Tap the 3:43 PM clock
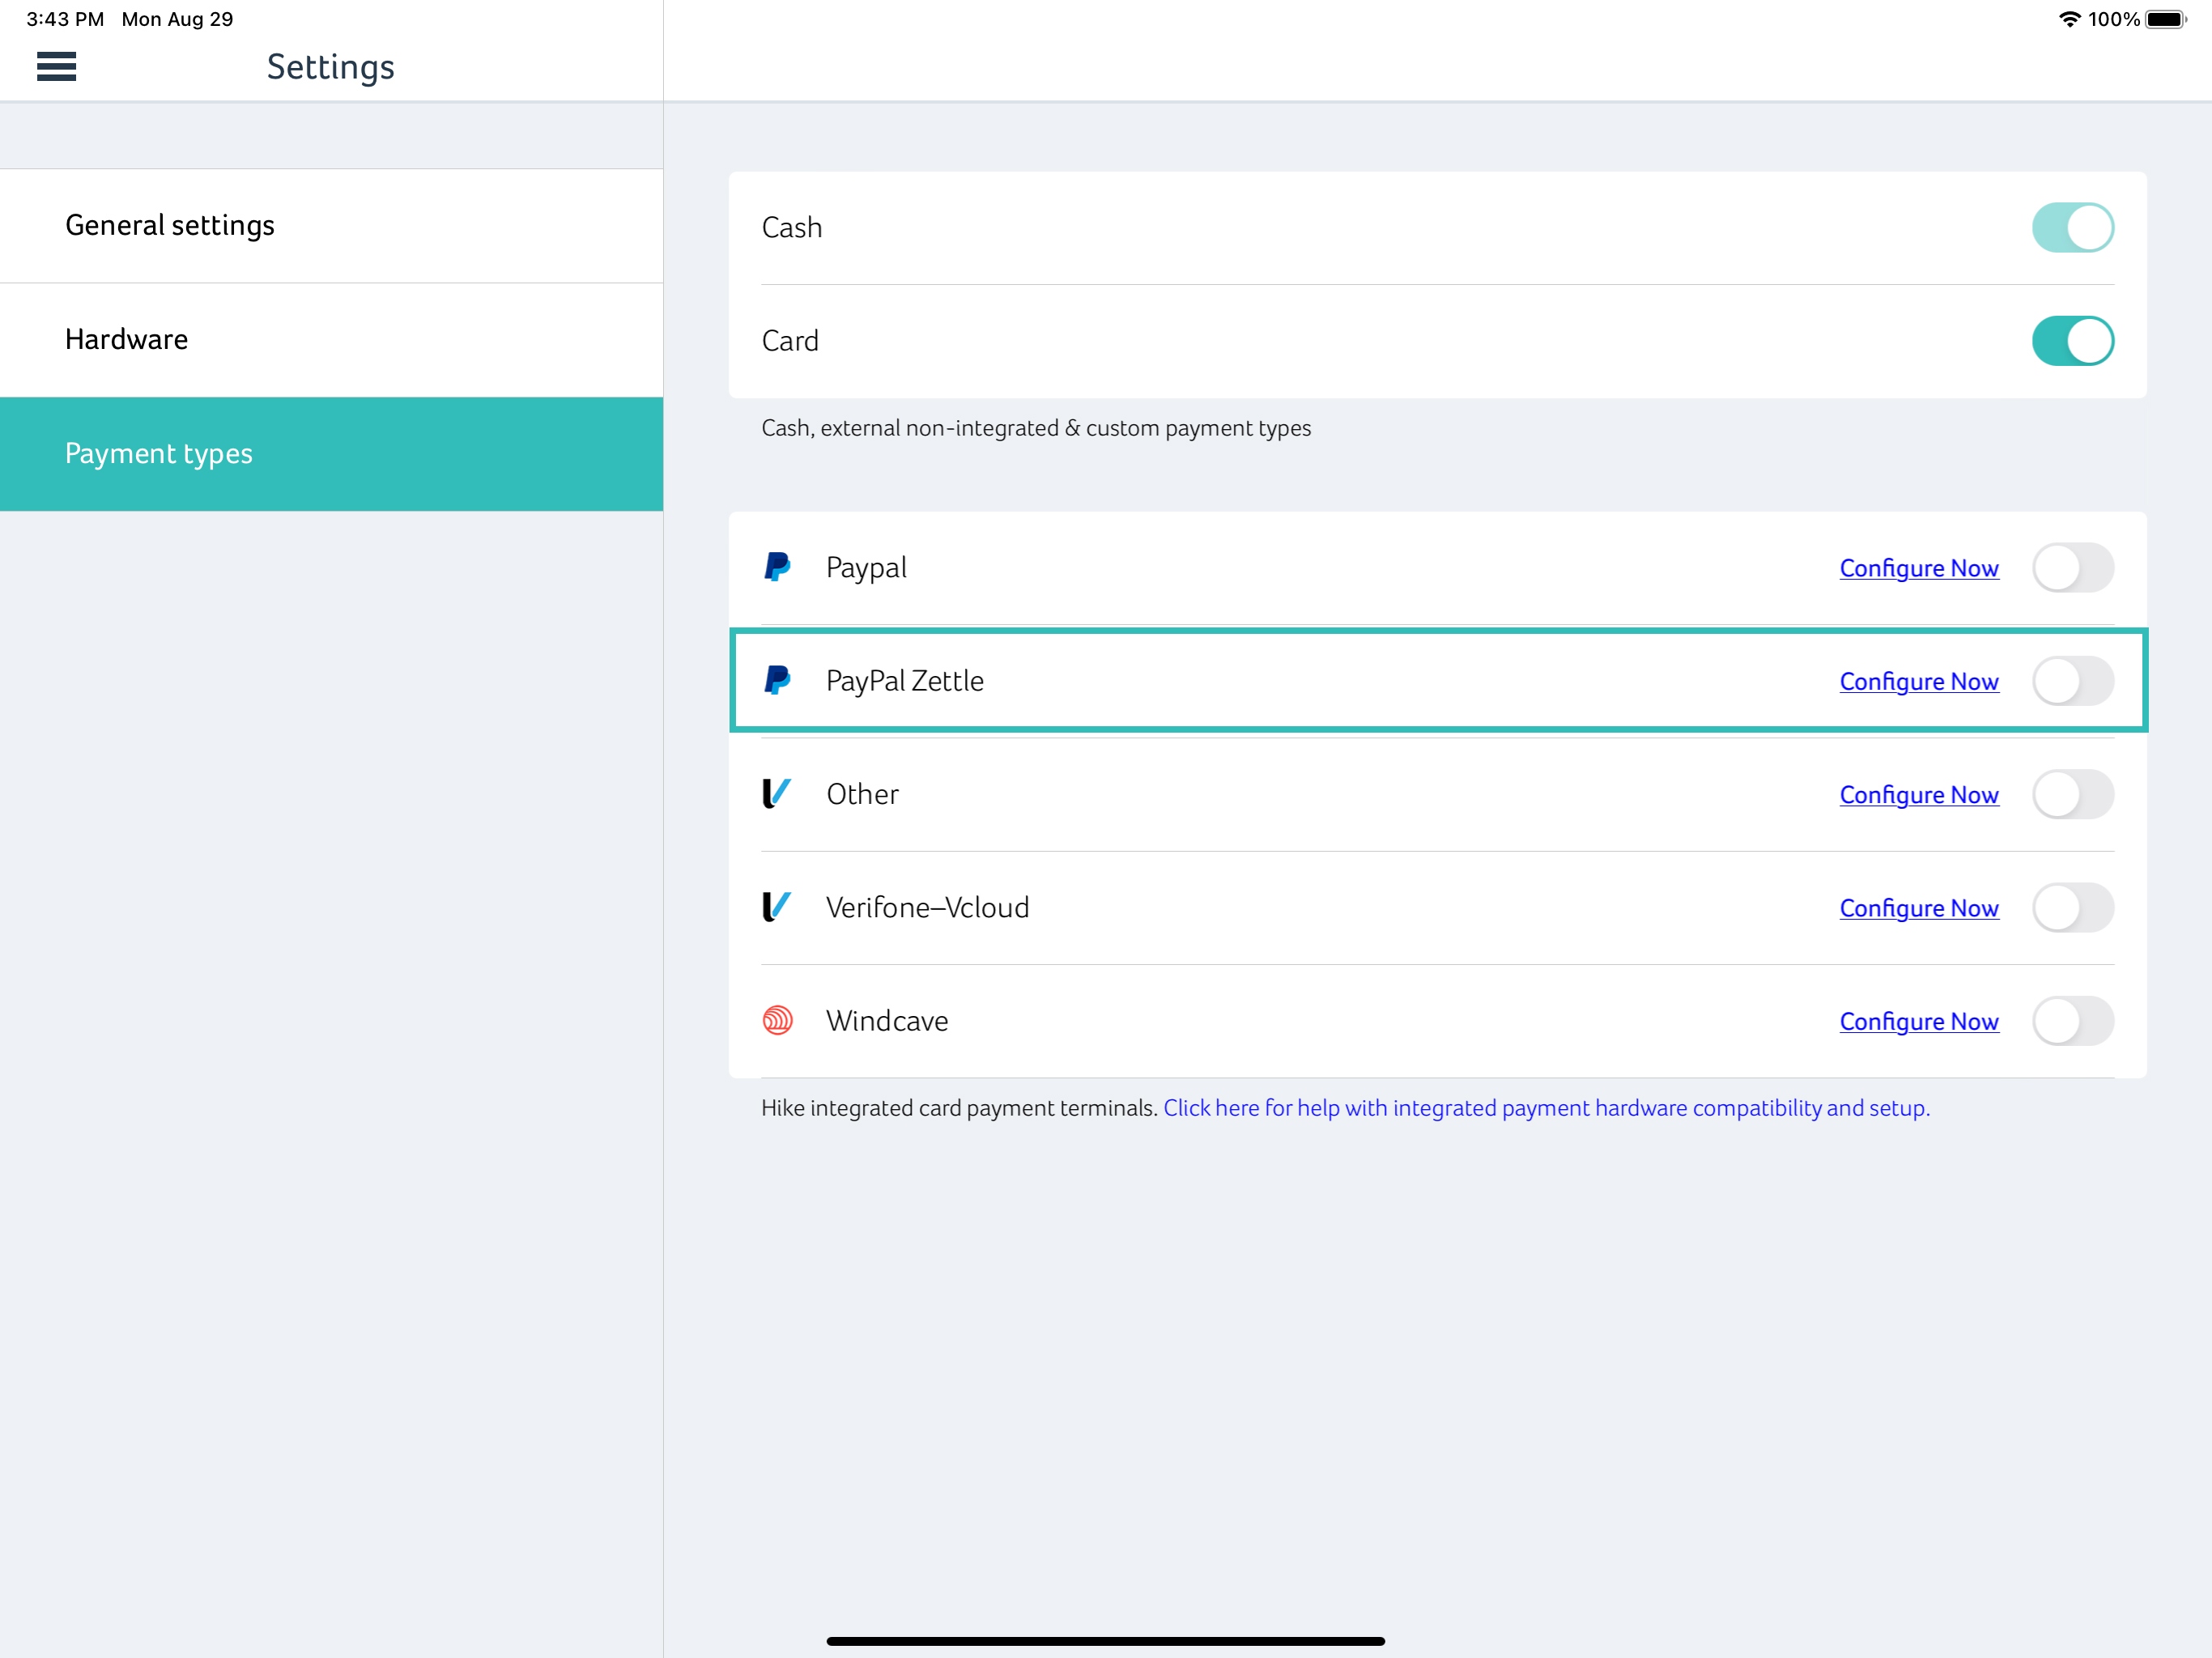2212x1658 pixels. (65, 19)
